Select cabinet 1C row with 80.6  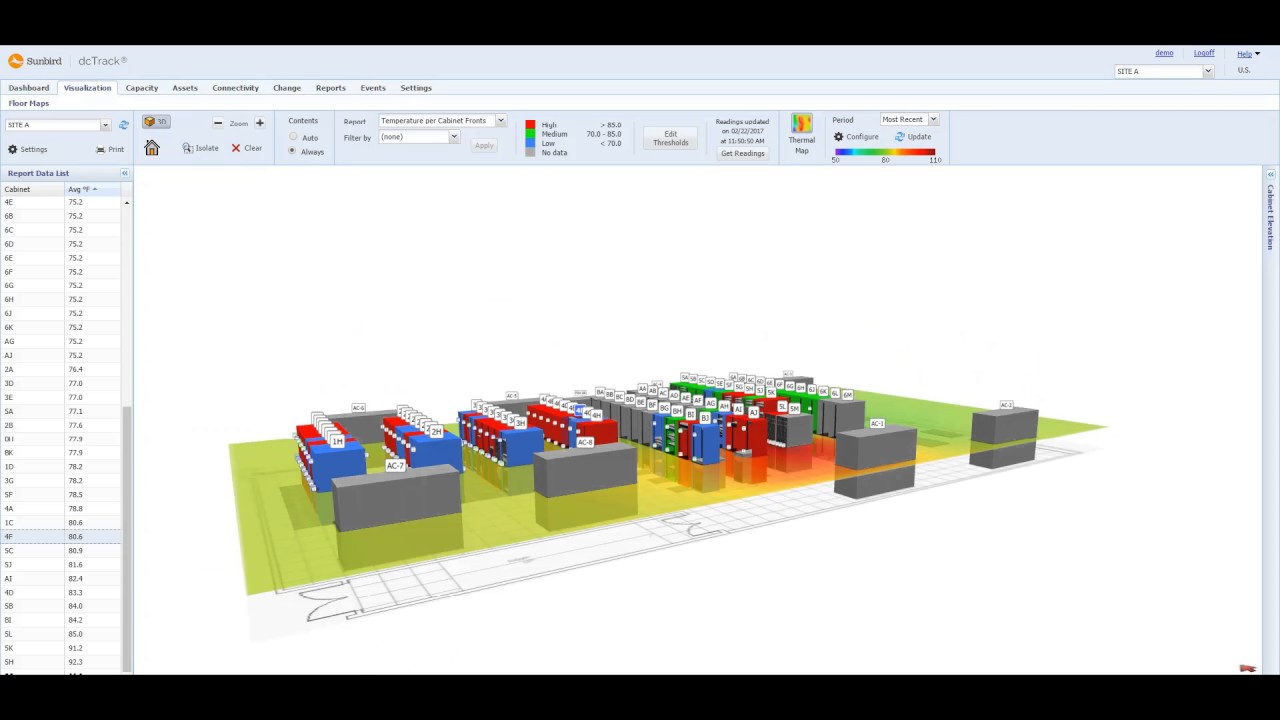(x=60, y=523)
